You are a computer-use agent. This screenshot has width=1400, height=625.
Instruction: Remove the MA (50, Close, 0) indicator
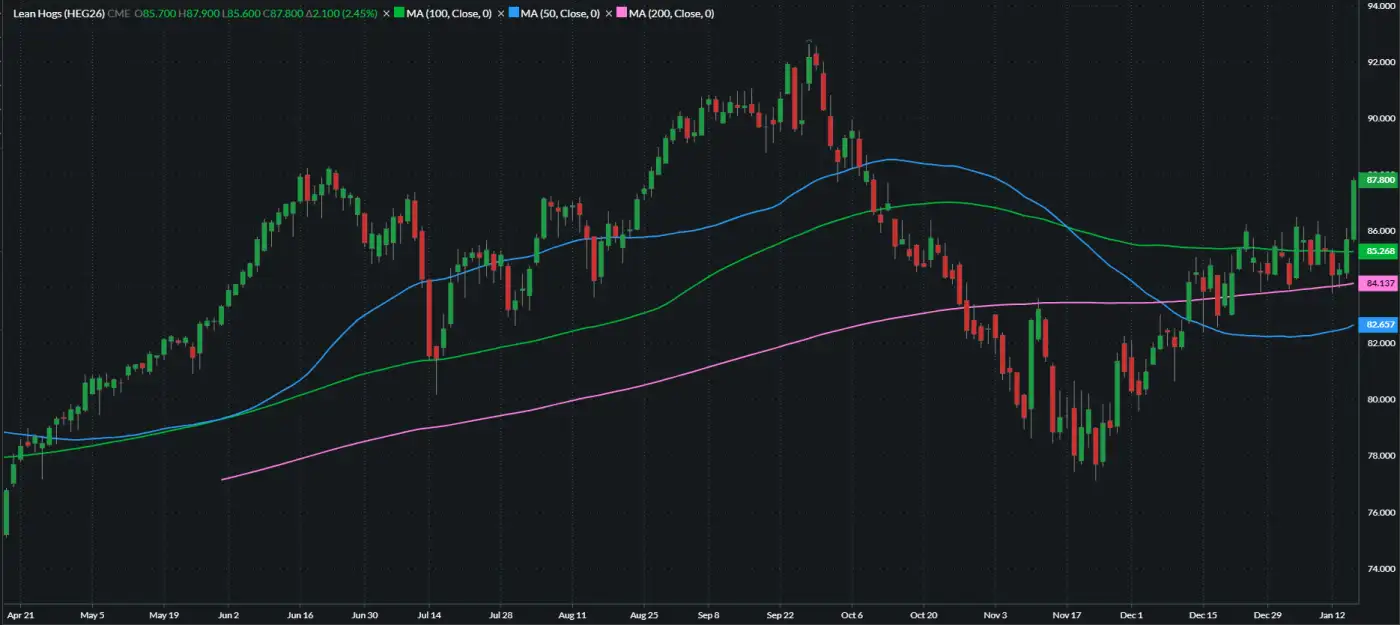click(500, 14)
